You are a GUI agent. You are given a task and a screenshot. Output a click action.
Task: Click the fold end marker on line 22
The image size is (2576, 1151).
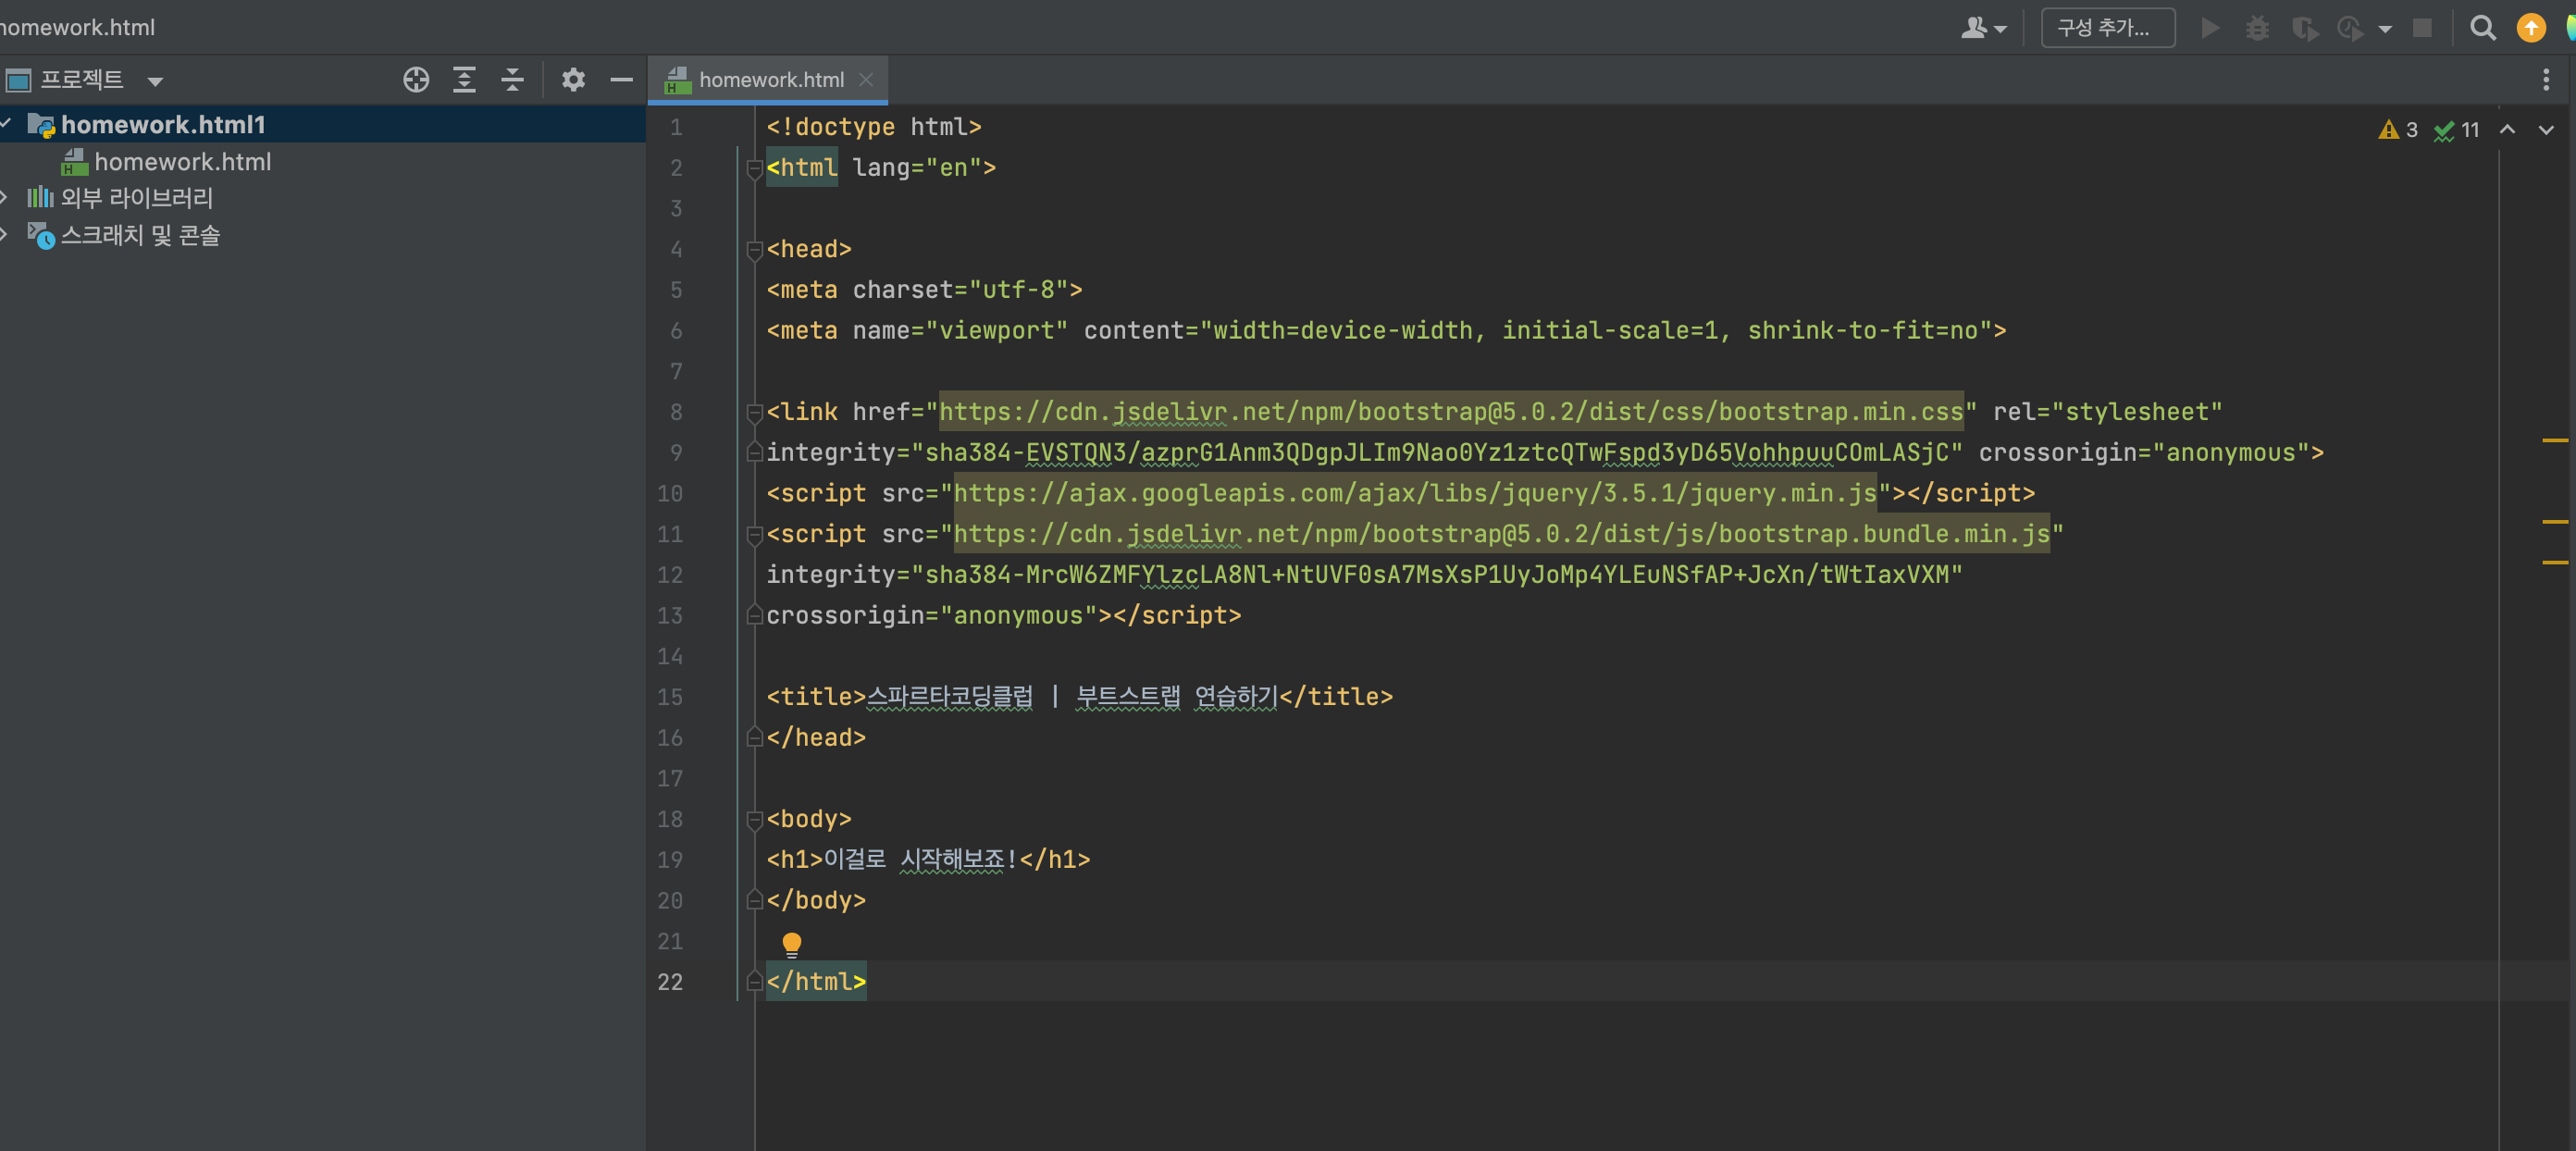click(755, 982)
